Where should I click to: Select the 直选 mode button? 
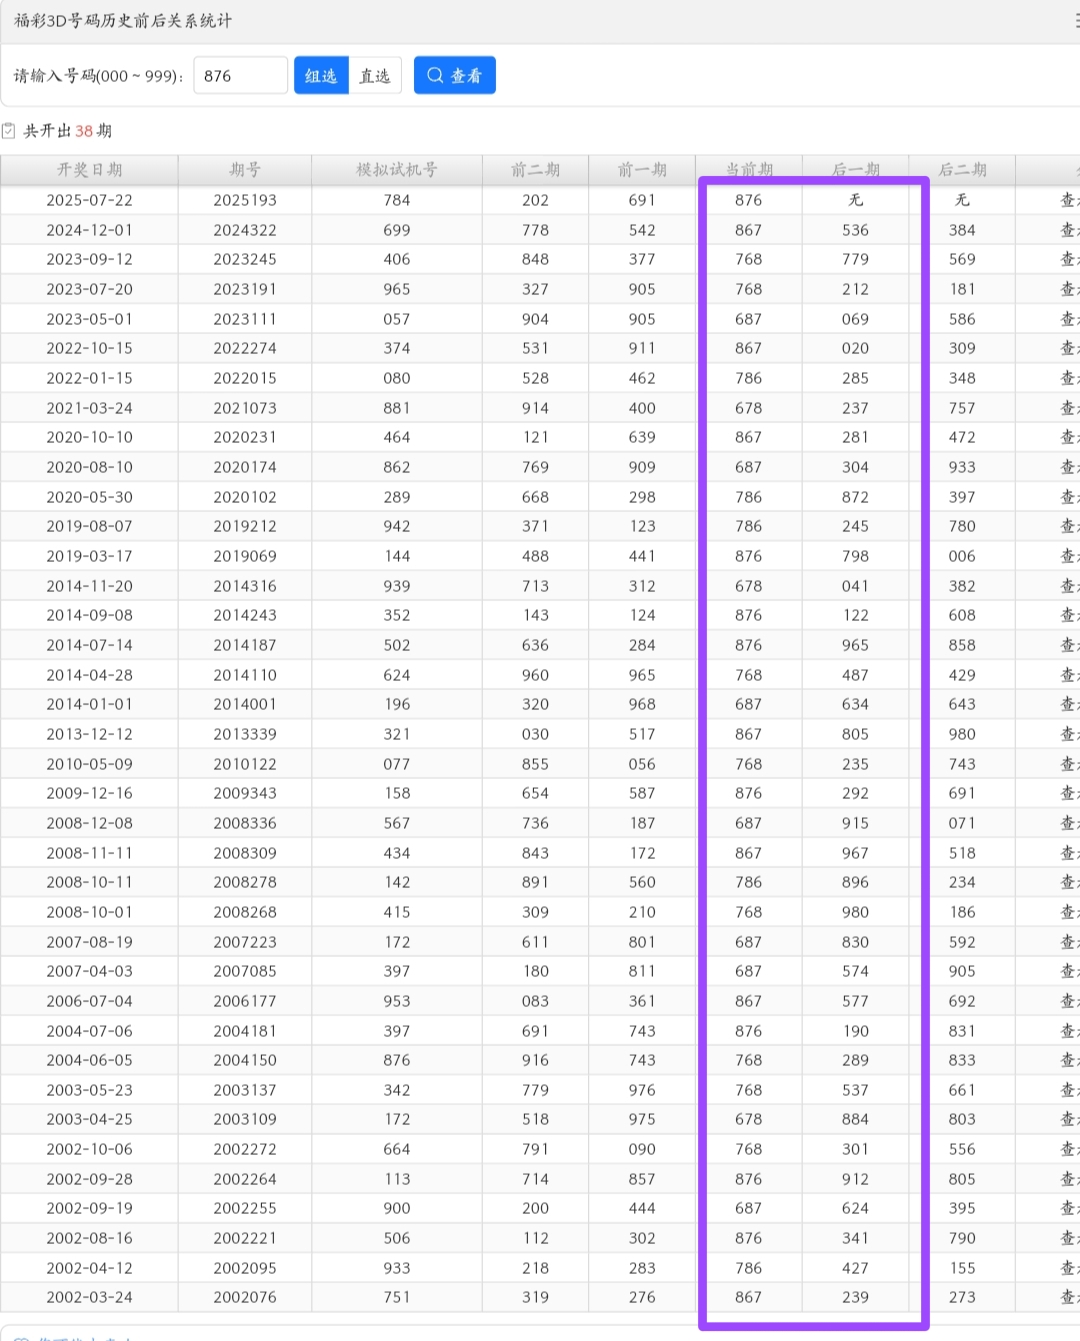(375, 76)
